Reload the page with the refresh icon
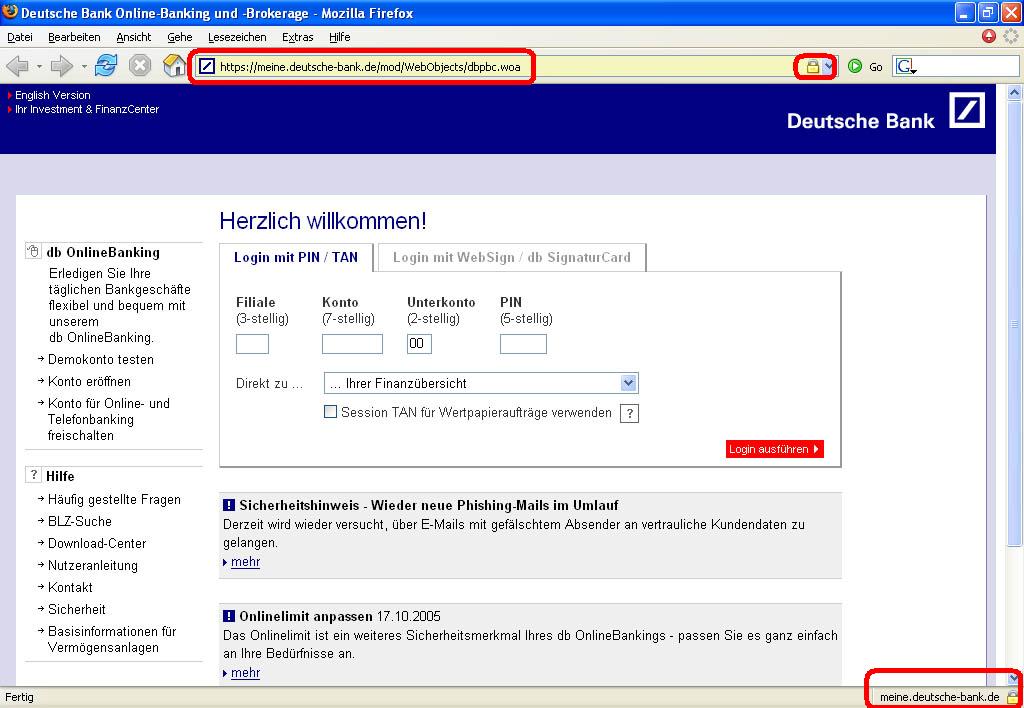Screen dimensions: 1024x708 click(106, 65)
